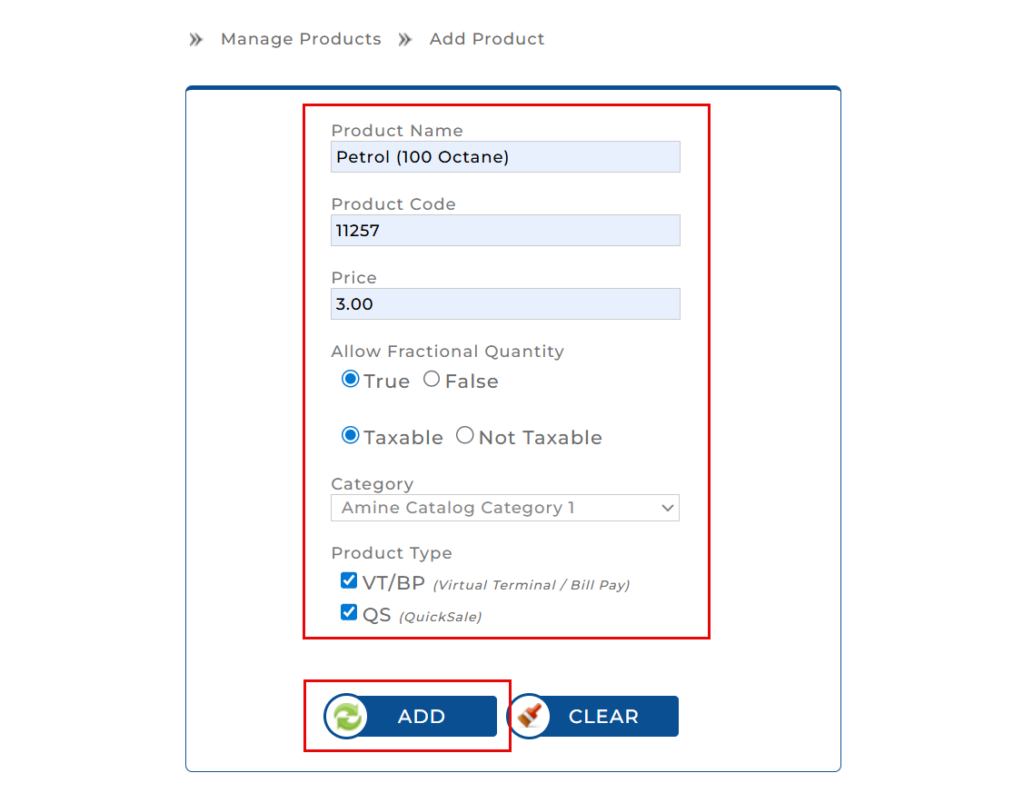Screen dimensions: 1024x793
Task: Click the double chevron before Add Product
Action: pos(405,40)
